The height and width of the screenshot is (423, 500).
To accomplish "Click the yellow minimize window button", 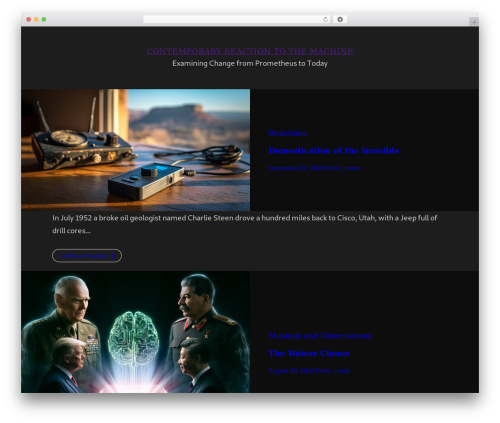I will (36, 19).
